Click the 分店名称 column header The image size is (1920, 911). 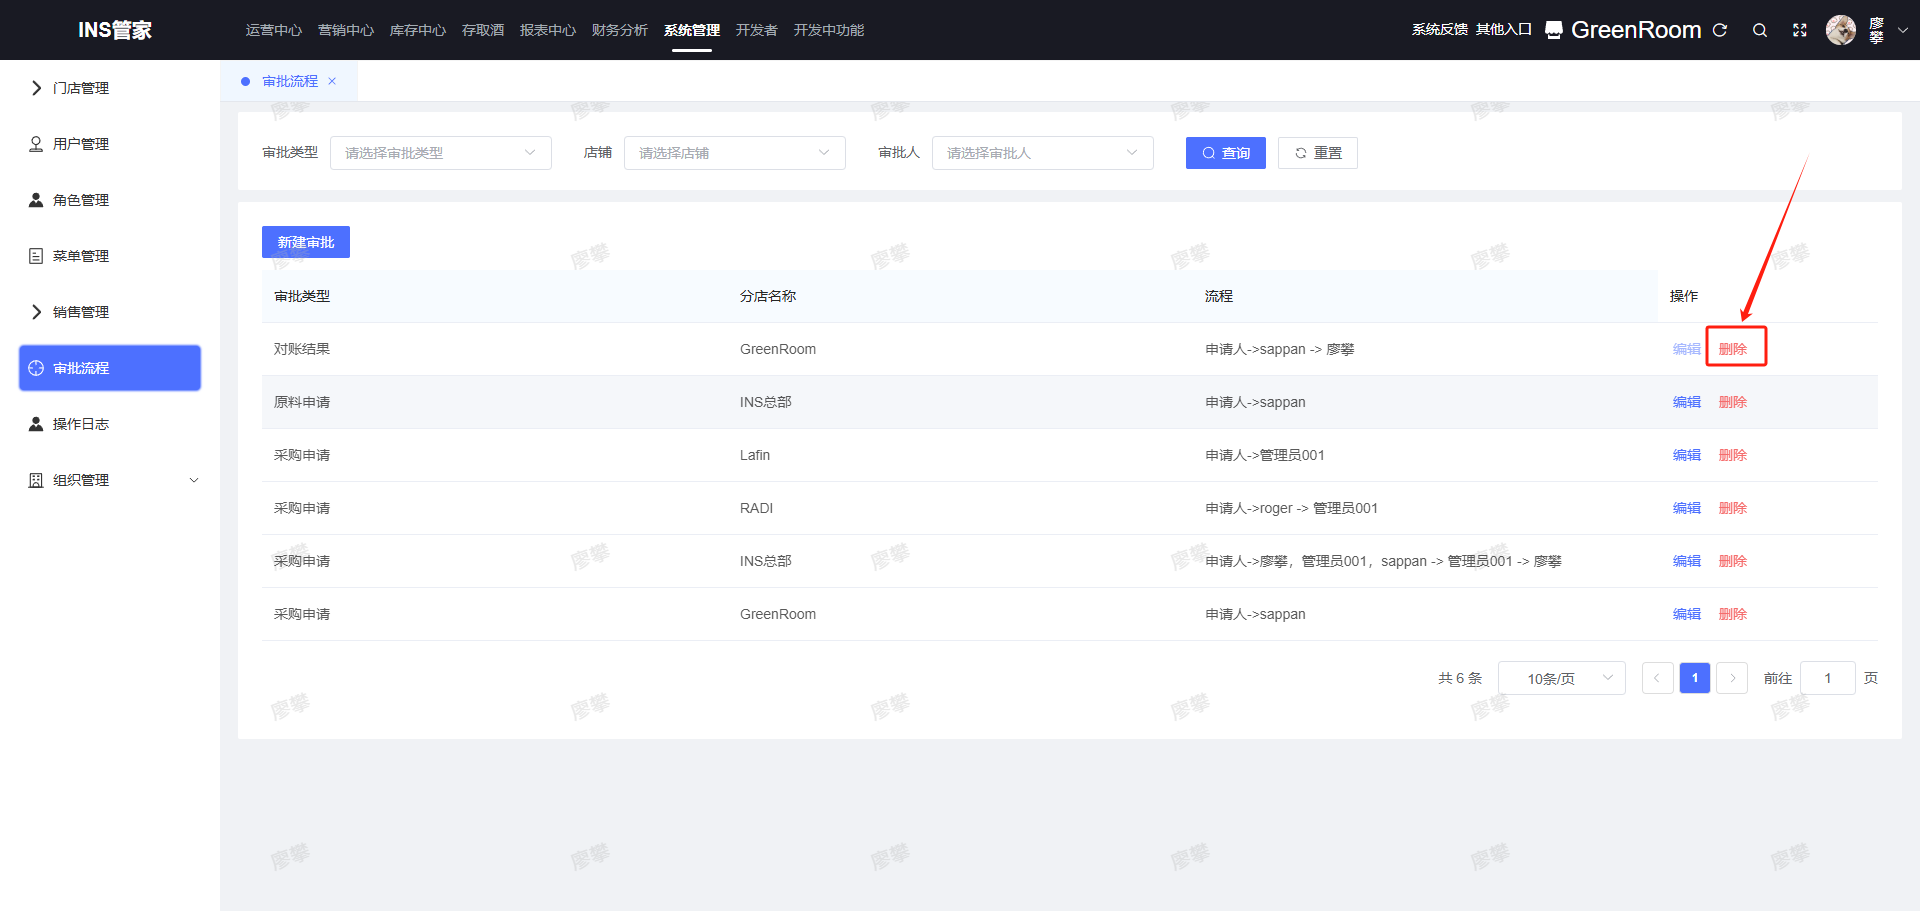coord(768,296)
